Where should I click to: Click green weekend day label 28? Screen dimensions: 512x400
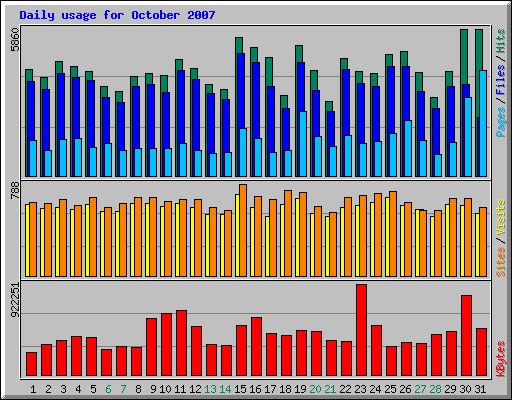point(435,389)
